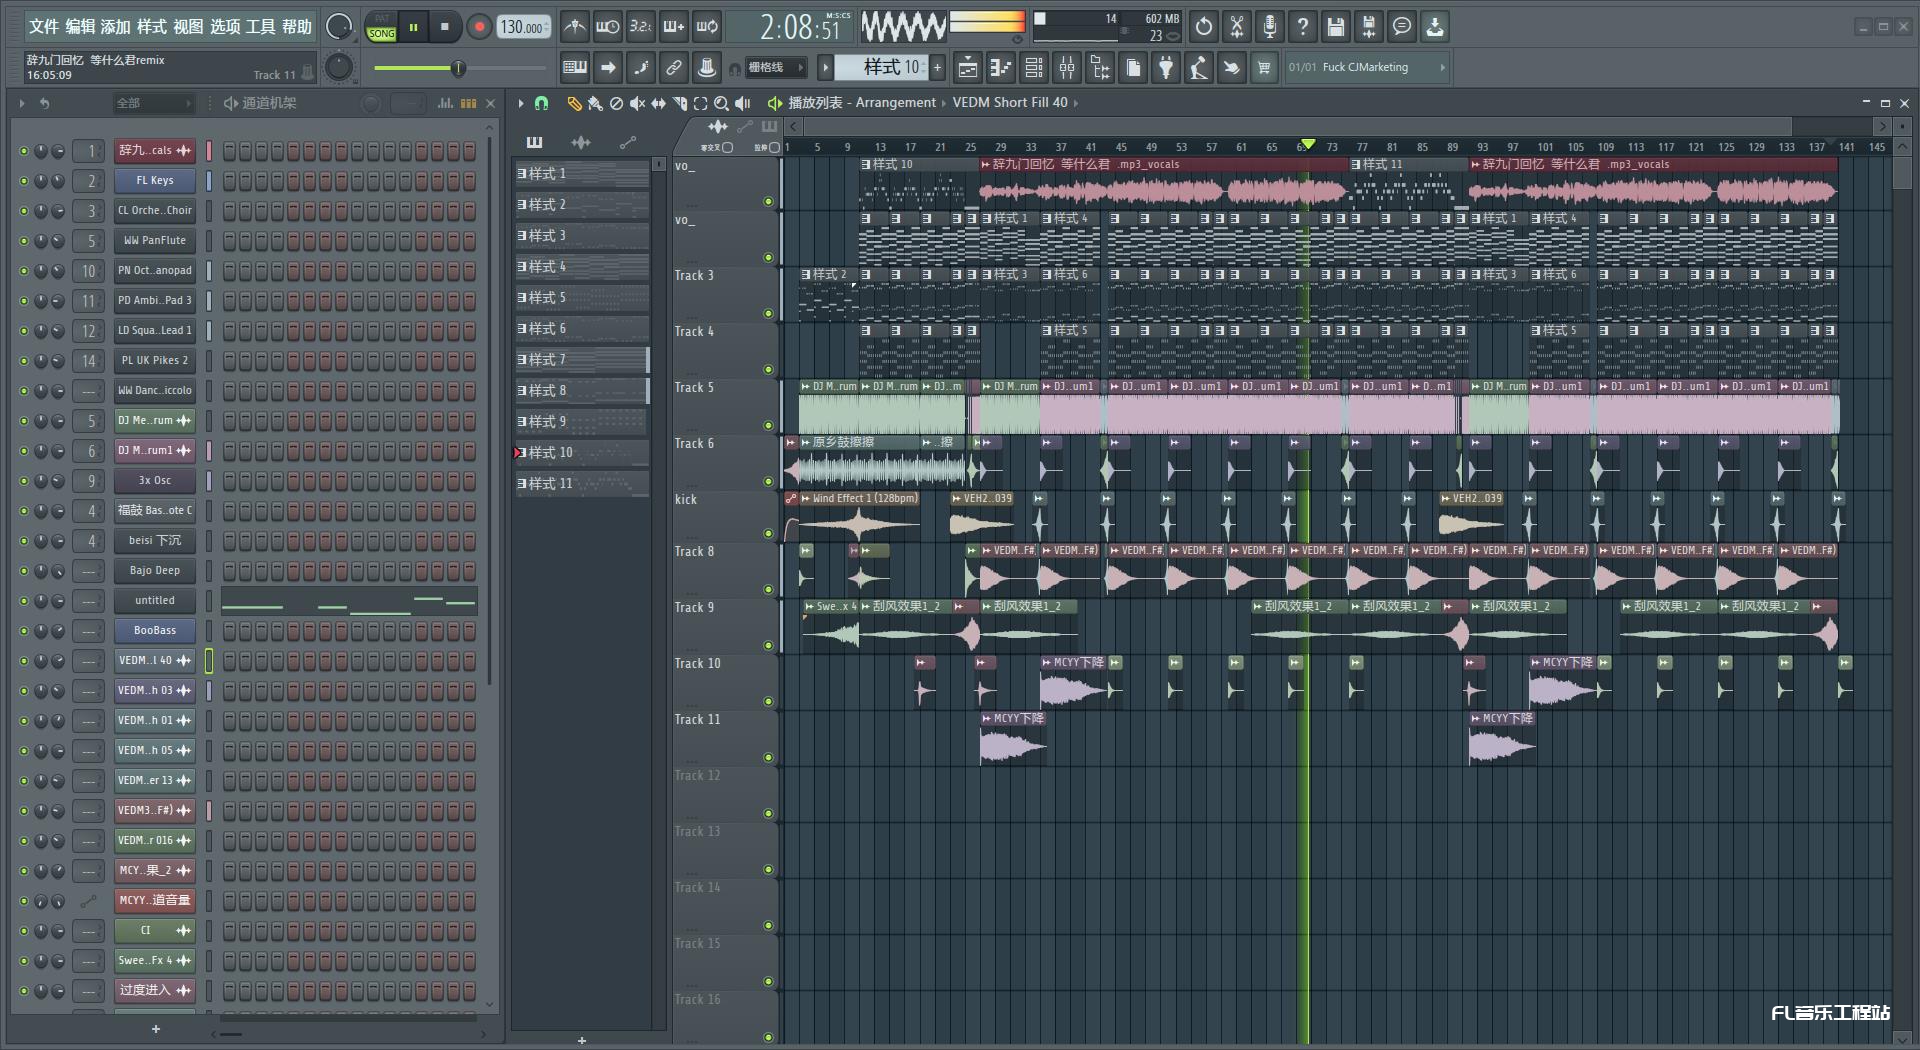Click the 3x Osc channel button

point(155,481)
